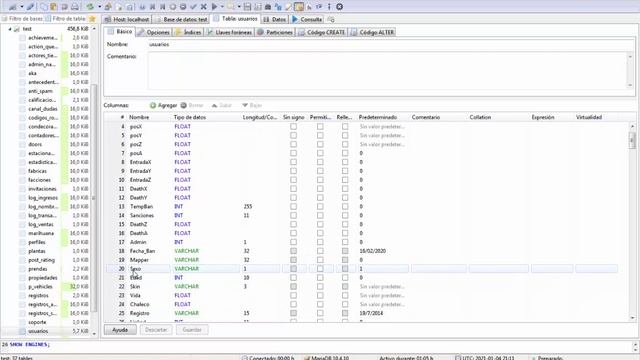Toggle Sin signo checkbox for TempBan
Screen dimensions: 640x360
(x=293, y=207)
